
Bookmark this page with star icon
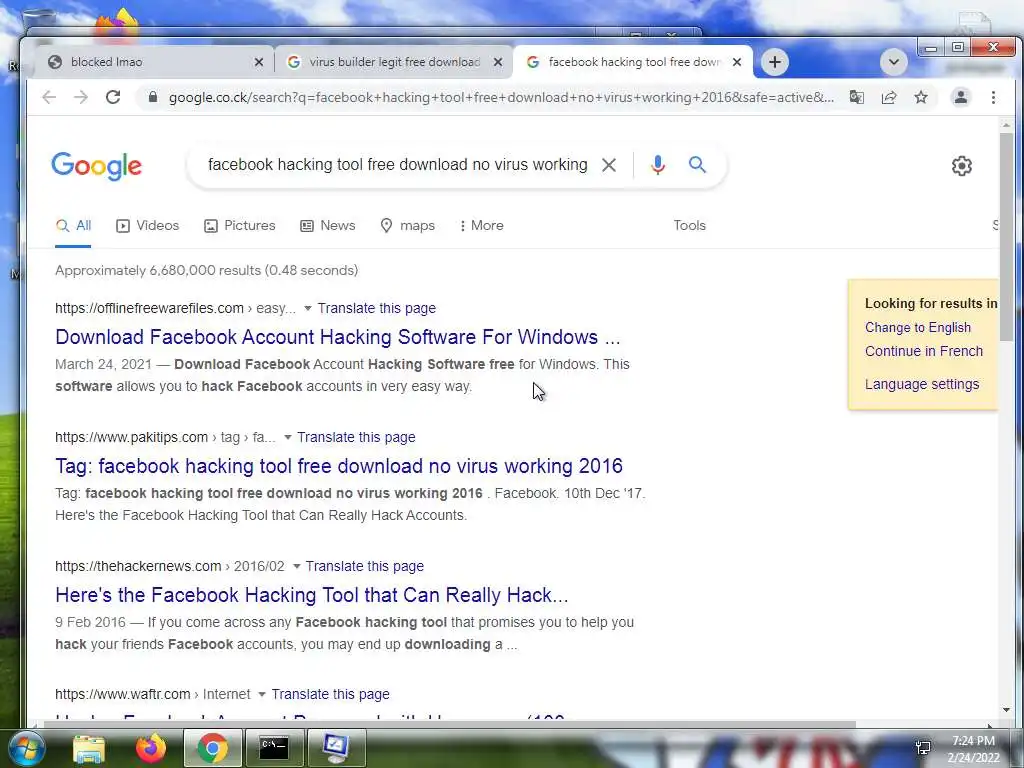[921, 97]
